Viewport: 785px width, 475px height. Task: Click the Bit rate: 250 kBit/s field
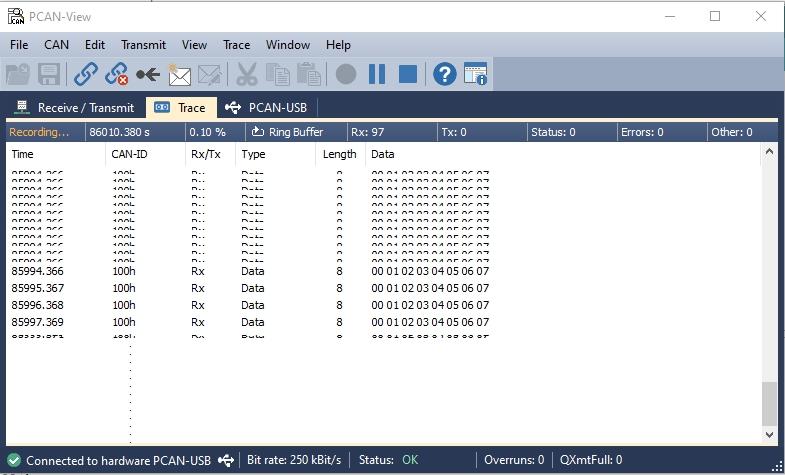[294, 460]
